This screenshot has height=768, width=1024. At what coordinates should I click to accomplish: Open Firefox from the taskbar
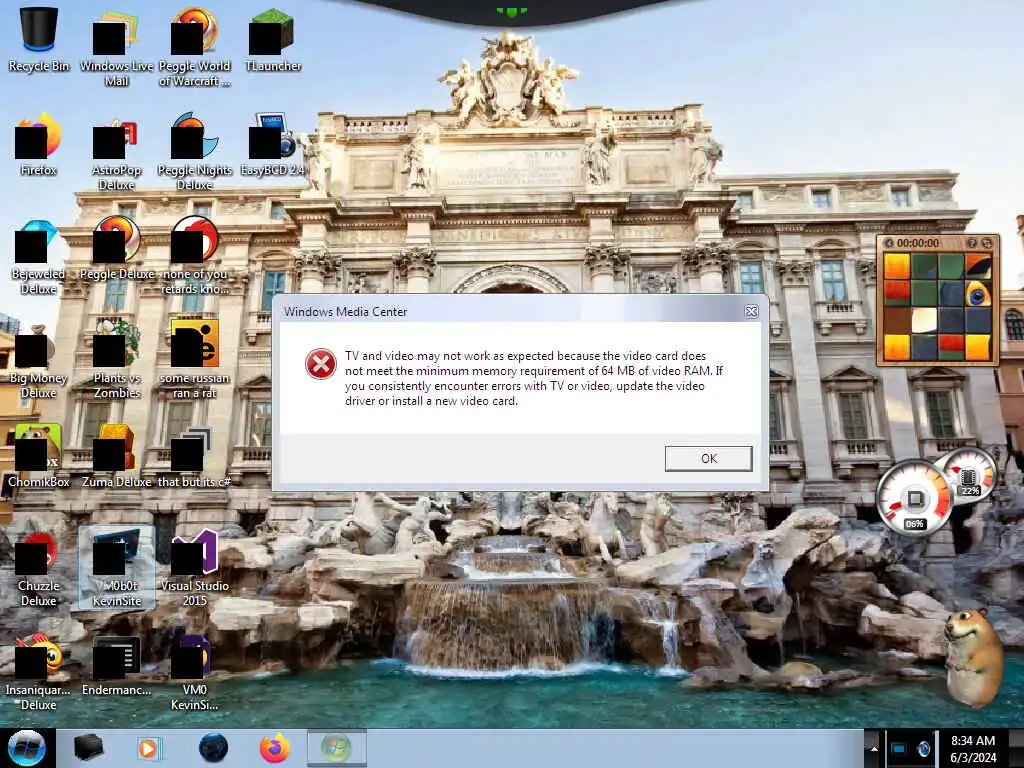point(275,748)
